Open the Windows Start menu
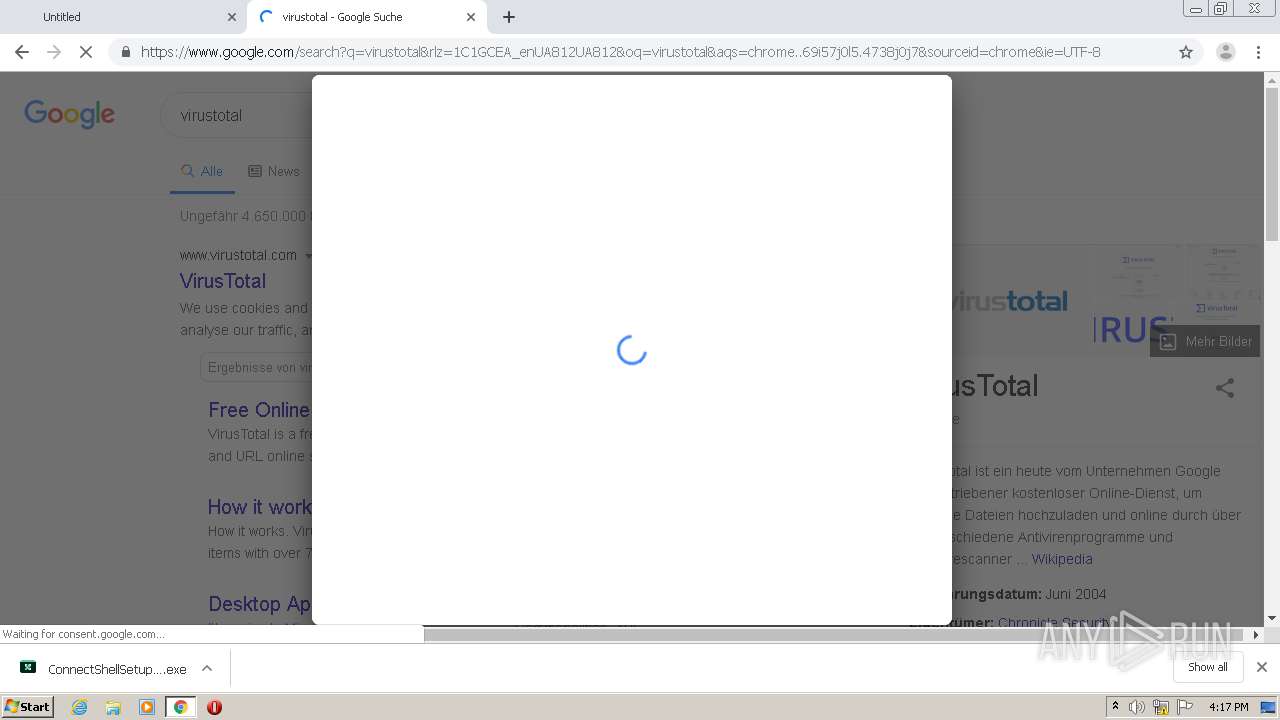Viewport: 1280px width, 720px height. (28, 706)
